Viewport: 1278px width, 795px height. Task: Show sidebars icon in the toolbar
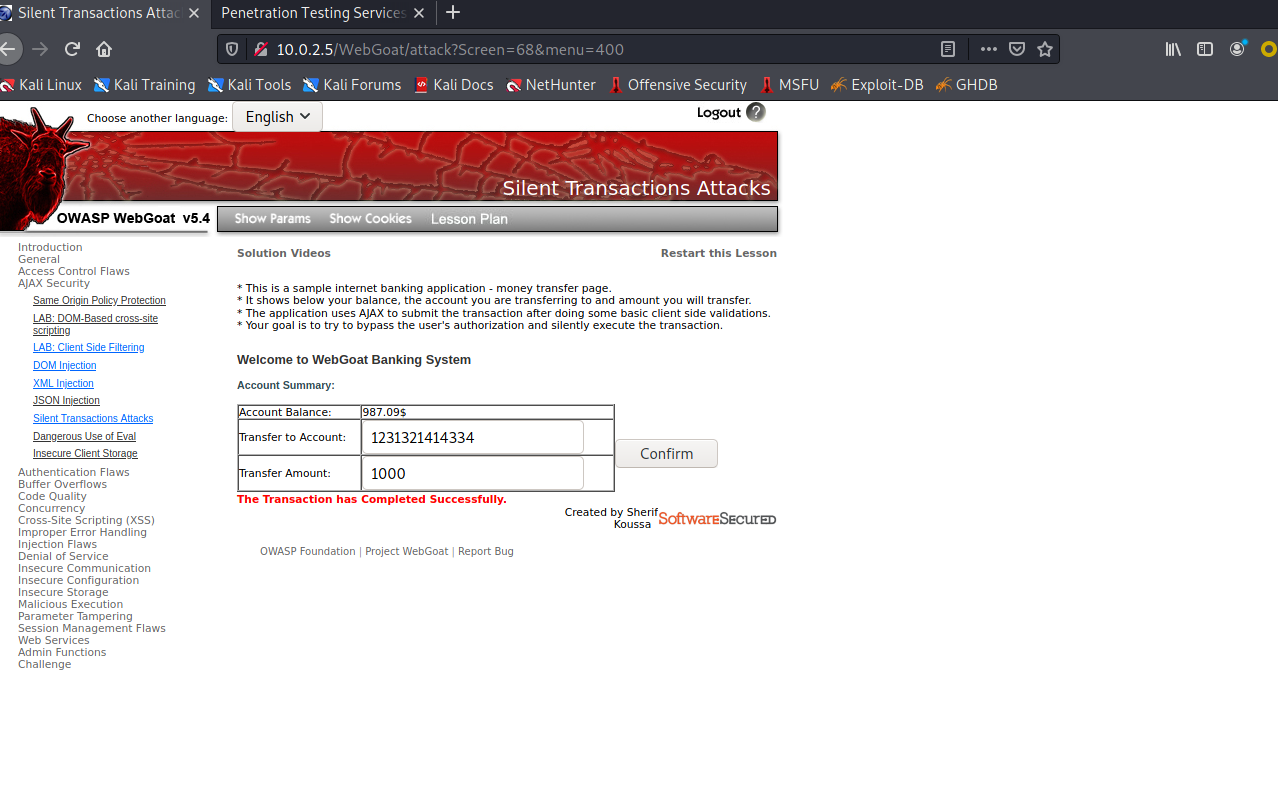1205,49
